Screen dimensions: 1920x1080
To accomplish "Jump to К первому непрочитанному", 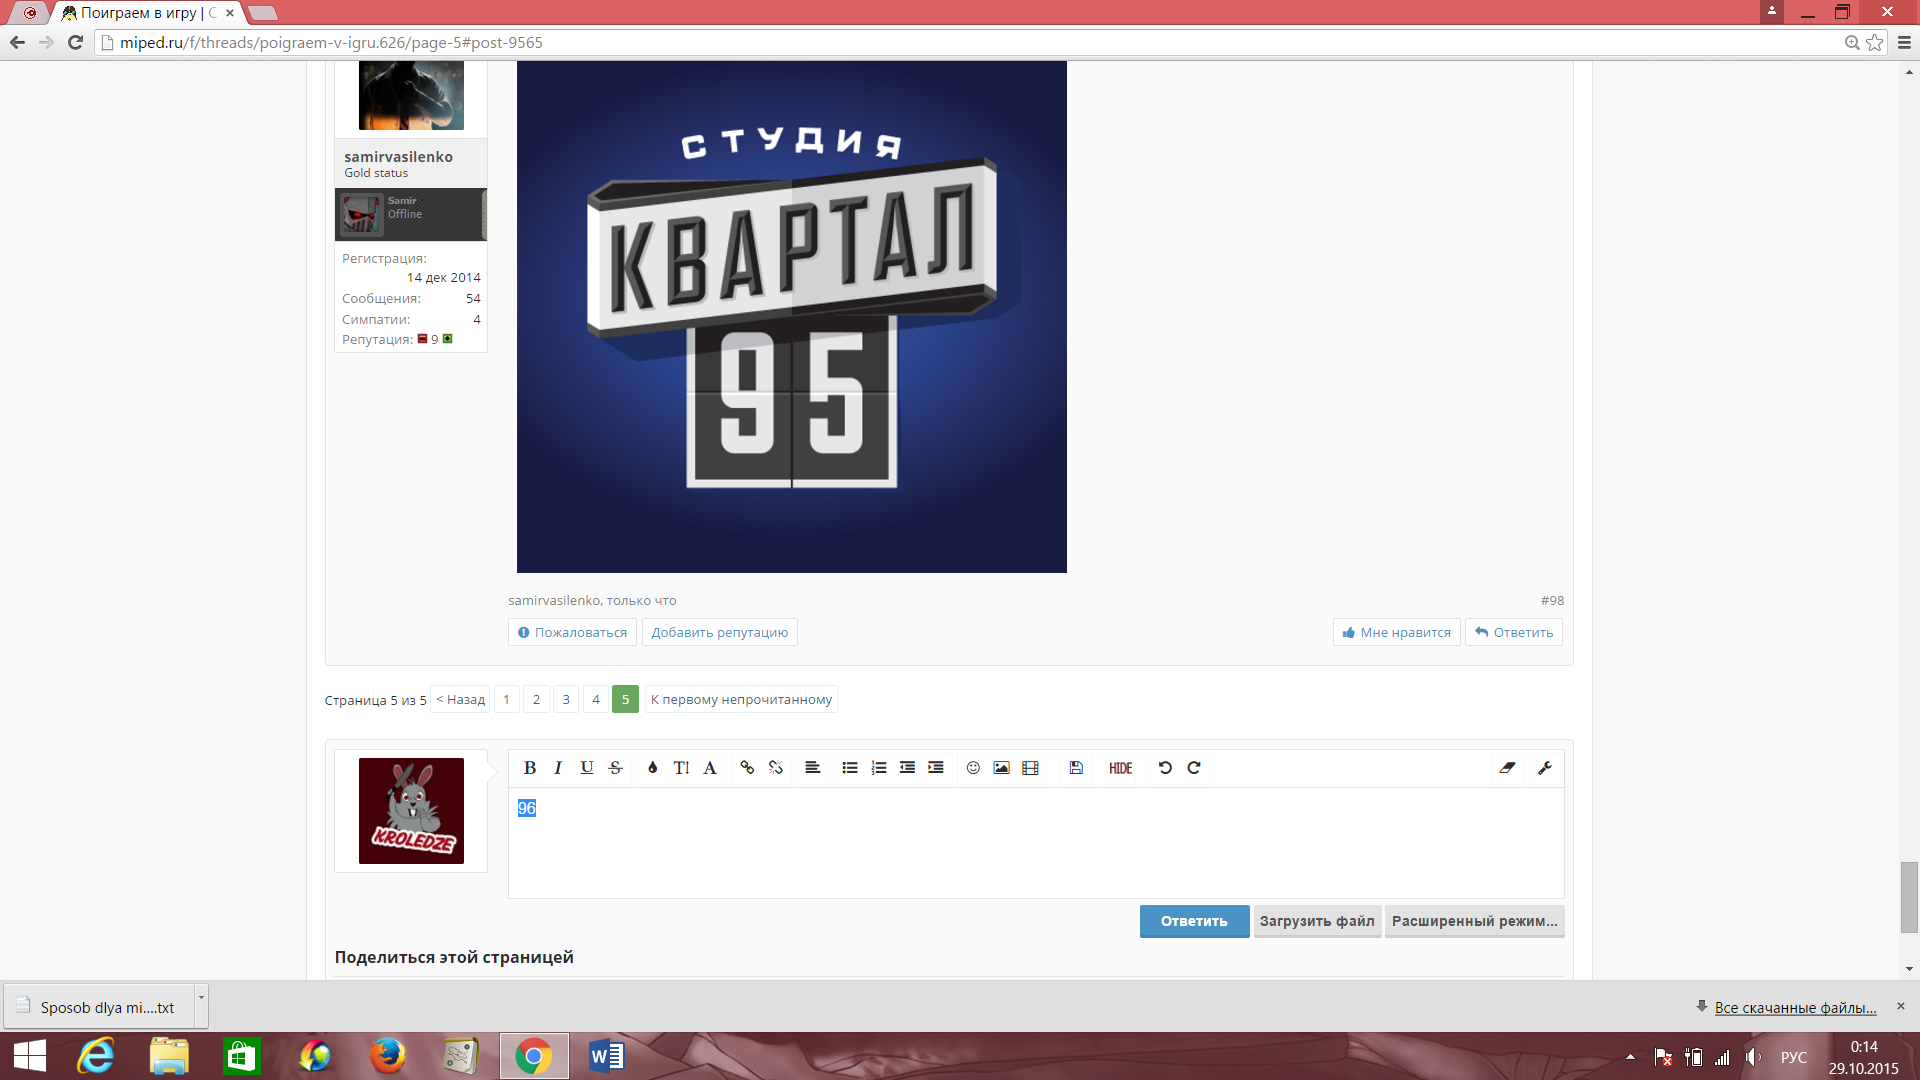I will (x=741, y=699).
